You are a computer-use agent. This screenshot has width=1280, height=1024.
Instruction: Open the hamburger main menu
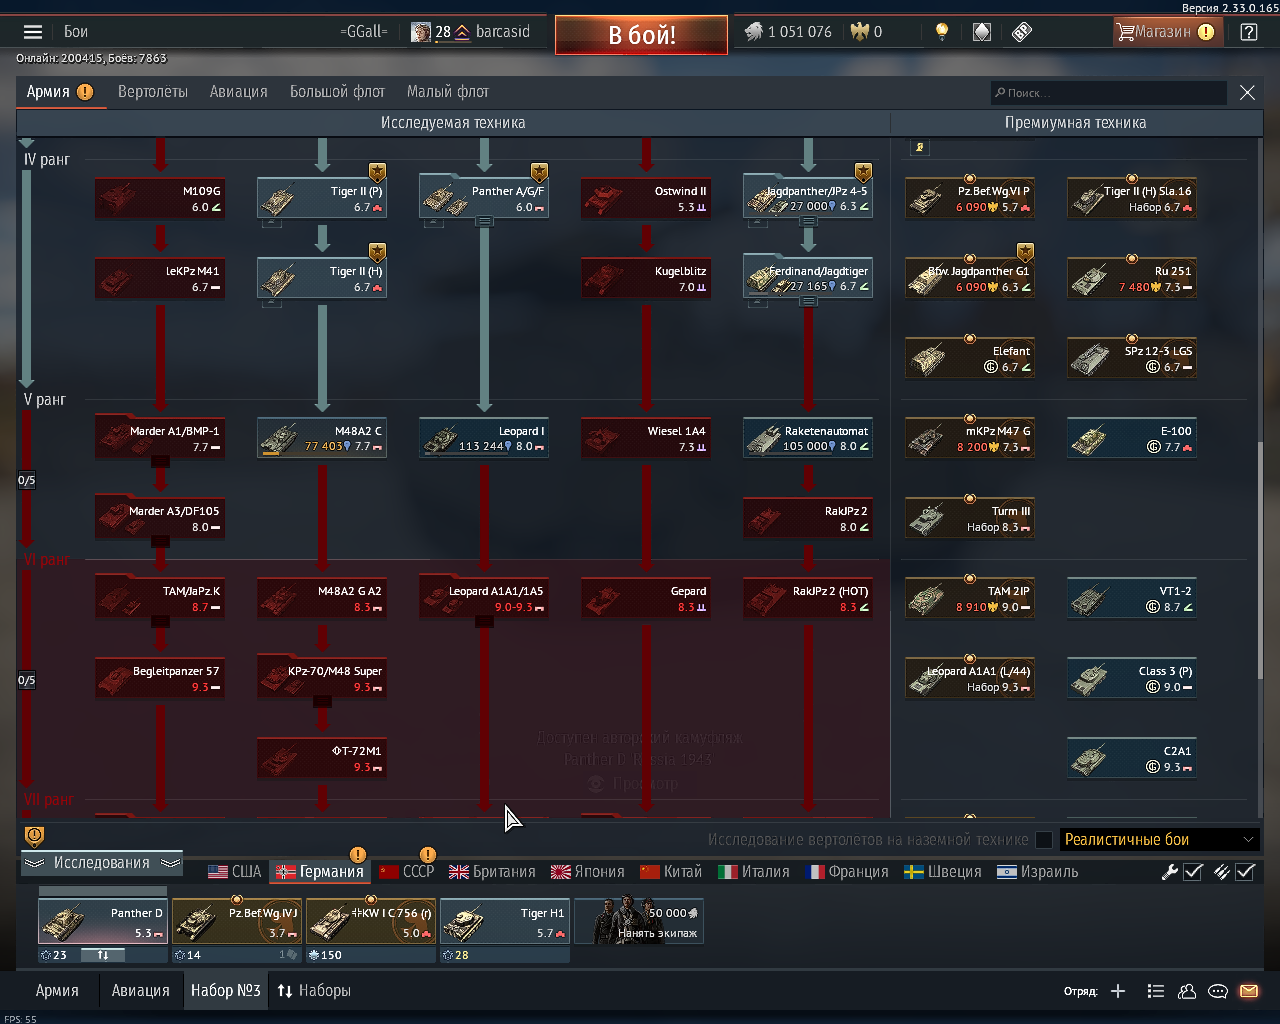33,32
